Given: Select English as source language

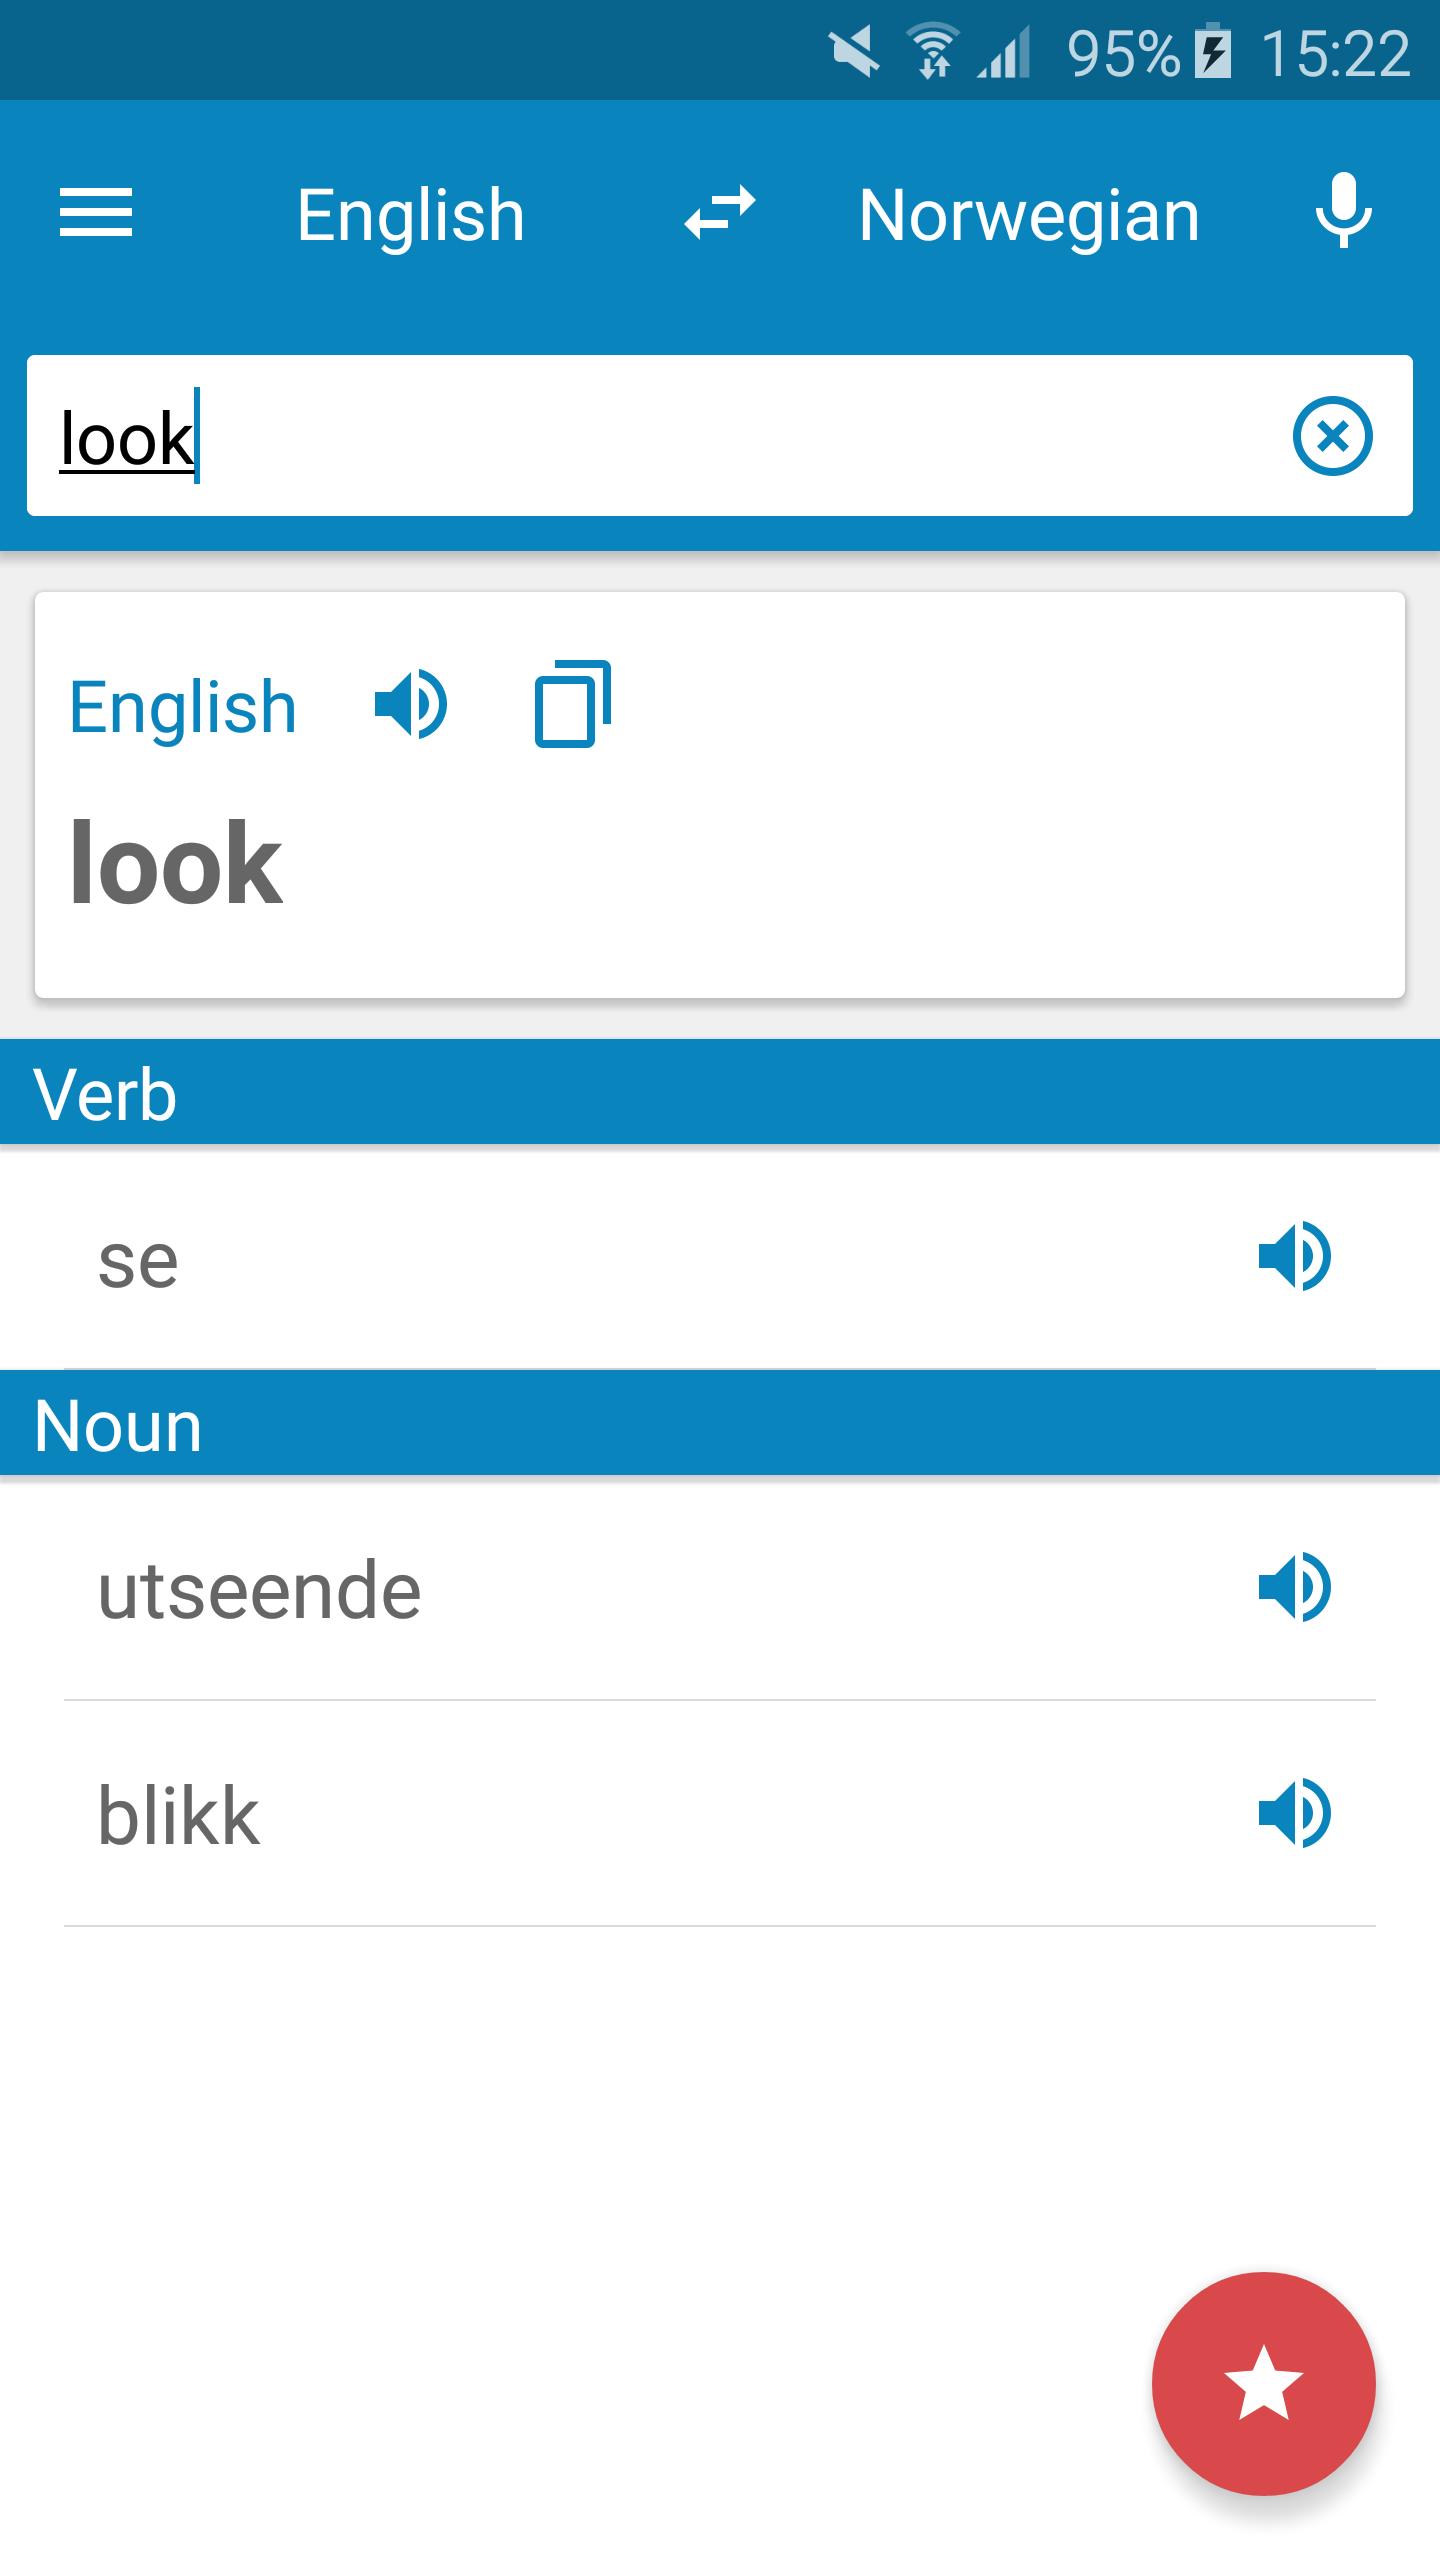Looking at the screenshot, I should pos(410,215).
